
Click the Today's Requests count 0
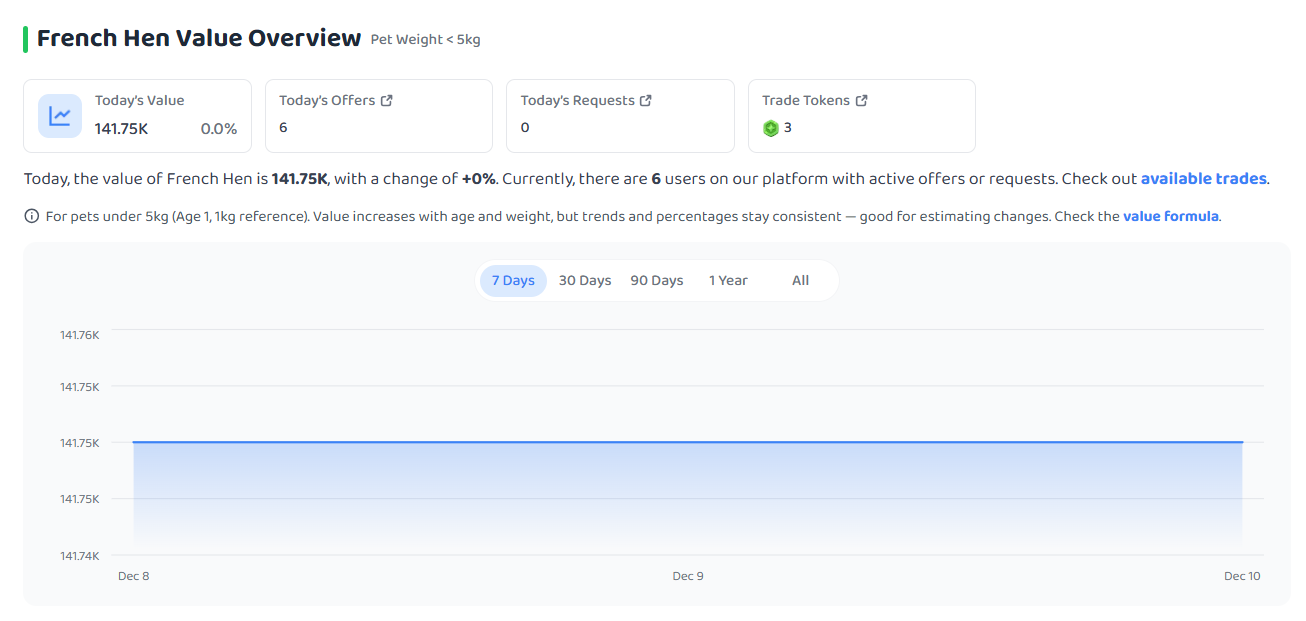coord(525,128)
